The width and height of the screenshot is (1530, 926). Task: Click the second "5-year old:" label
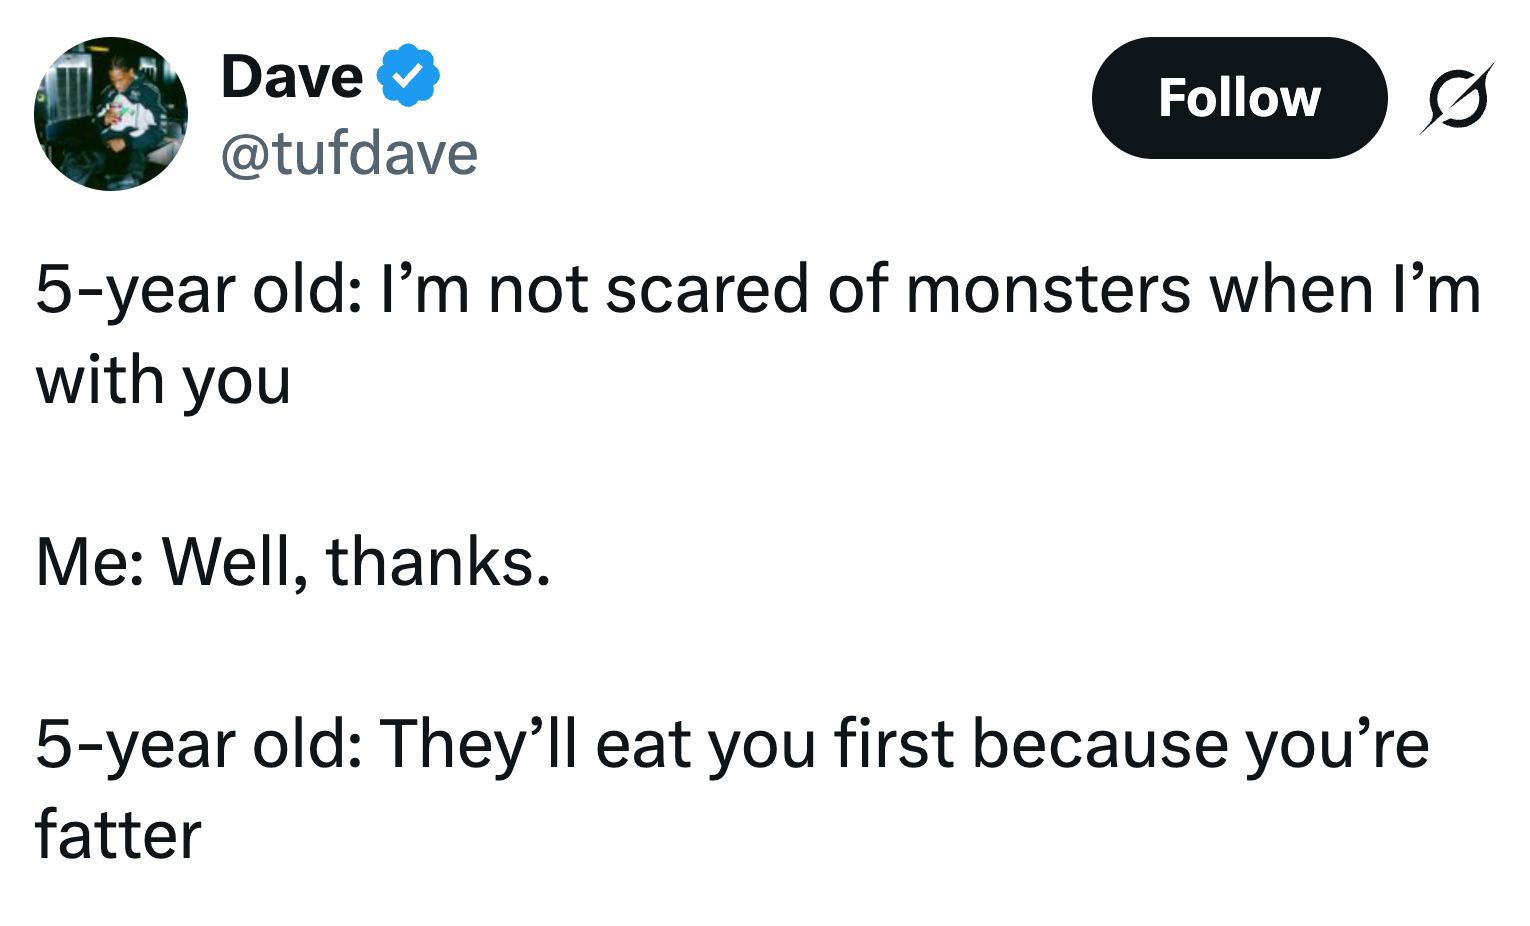[198, 744]
